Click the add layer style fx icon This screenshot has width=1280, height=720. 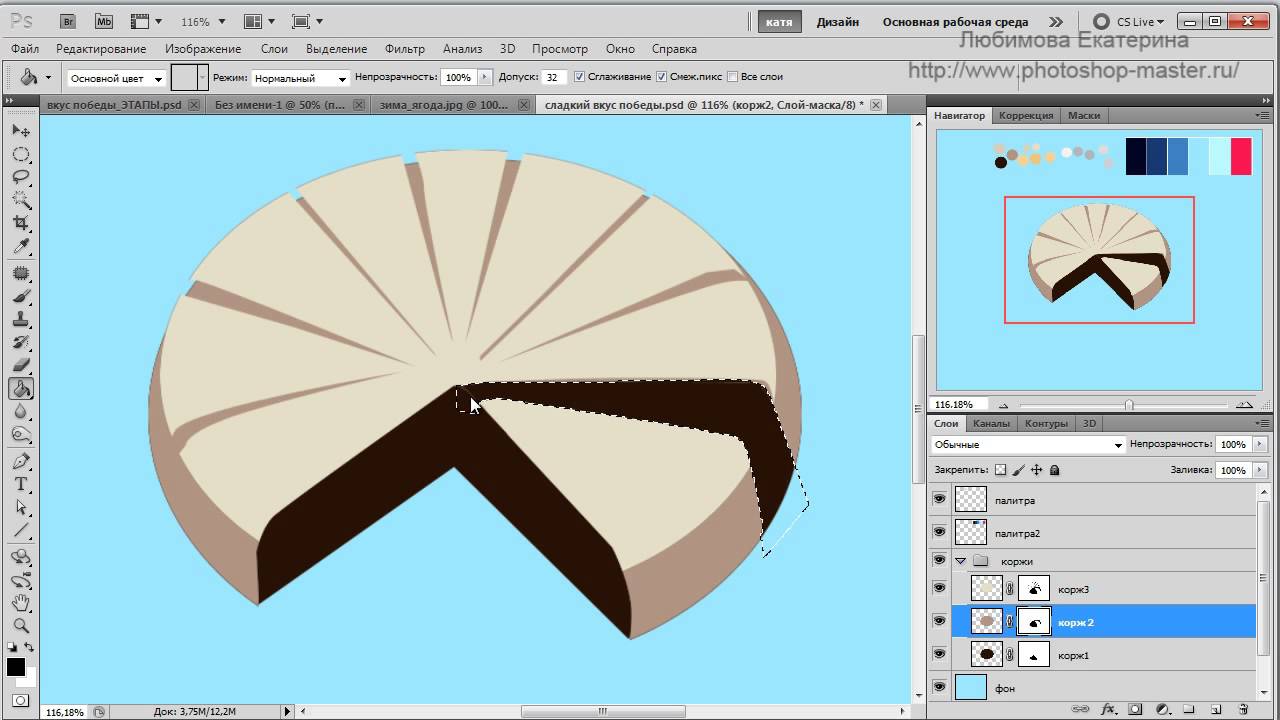click(x=1108, y=709)
